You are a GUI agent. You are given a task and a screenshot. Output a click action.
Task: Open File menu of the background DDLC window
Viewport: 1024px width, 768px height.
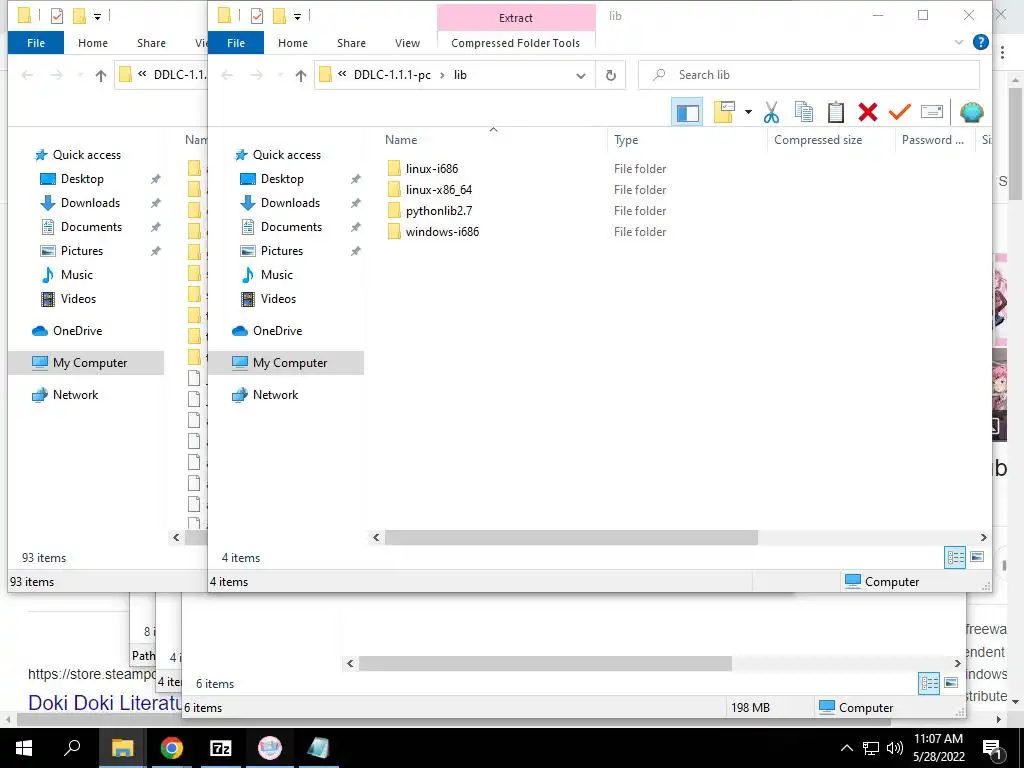click(x=36, y=43)
